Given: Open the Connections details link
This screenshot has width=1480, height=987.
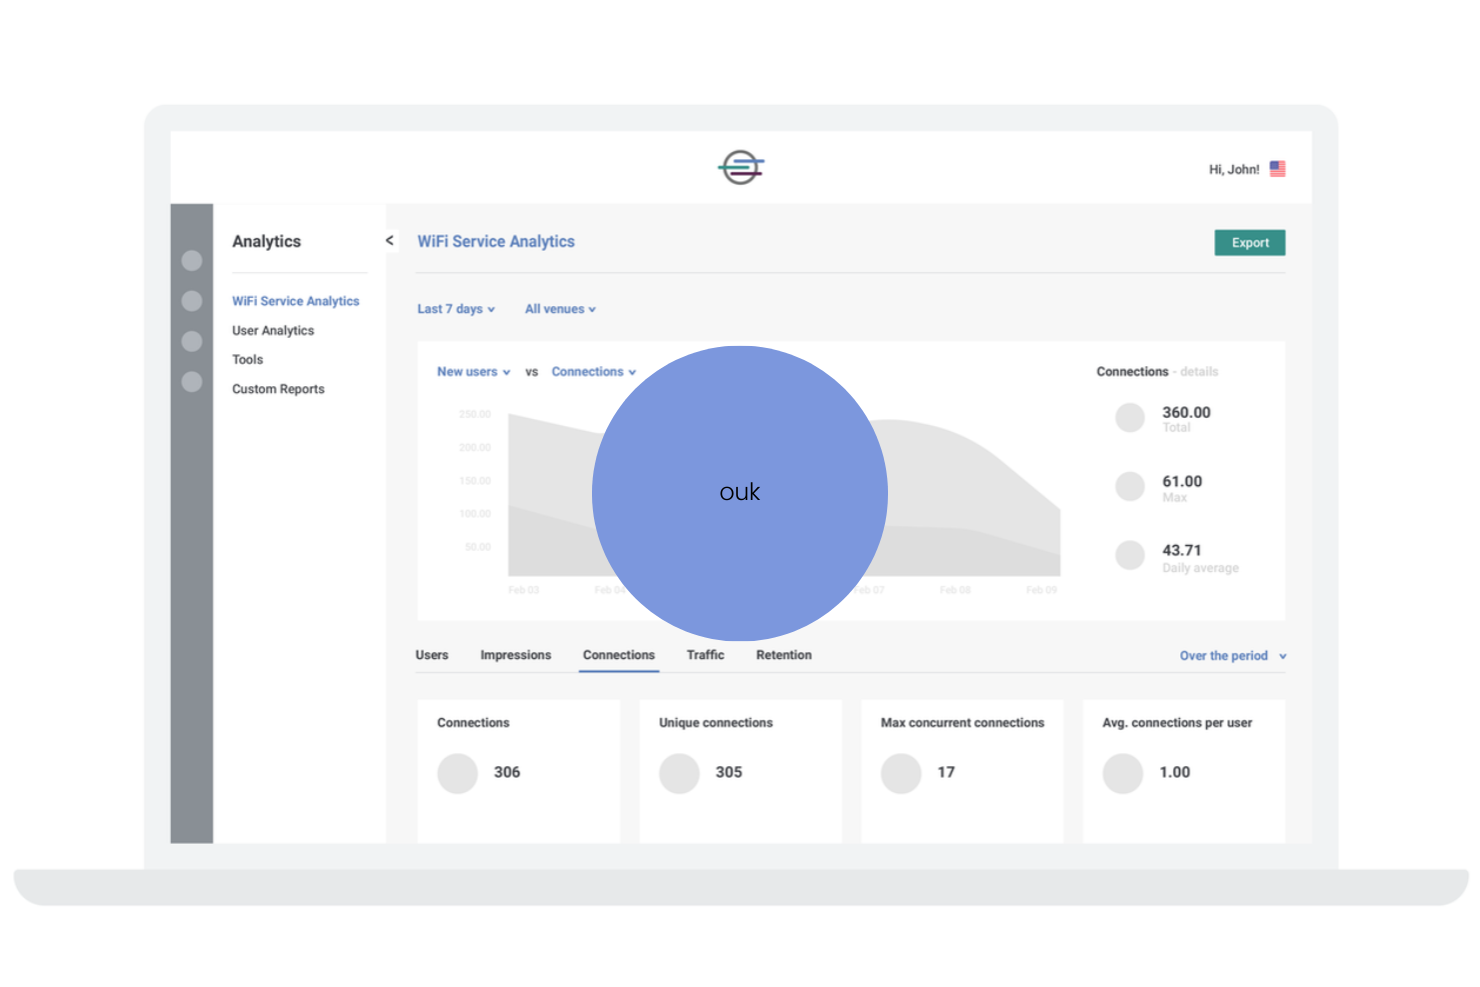Looking at the screenshot, I should [1199, 371].
